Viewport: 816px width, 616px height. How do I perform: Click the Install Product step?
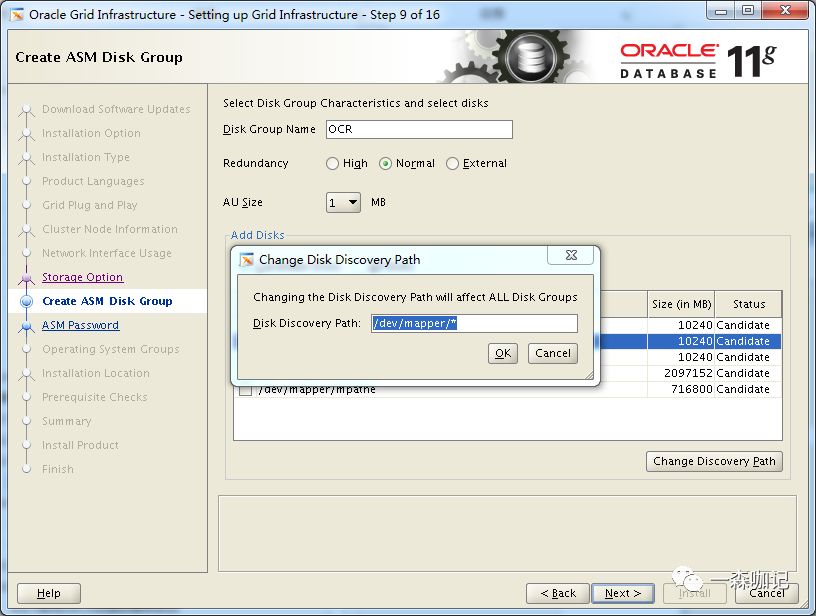[x=80, y=445]
